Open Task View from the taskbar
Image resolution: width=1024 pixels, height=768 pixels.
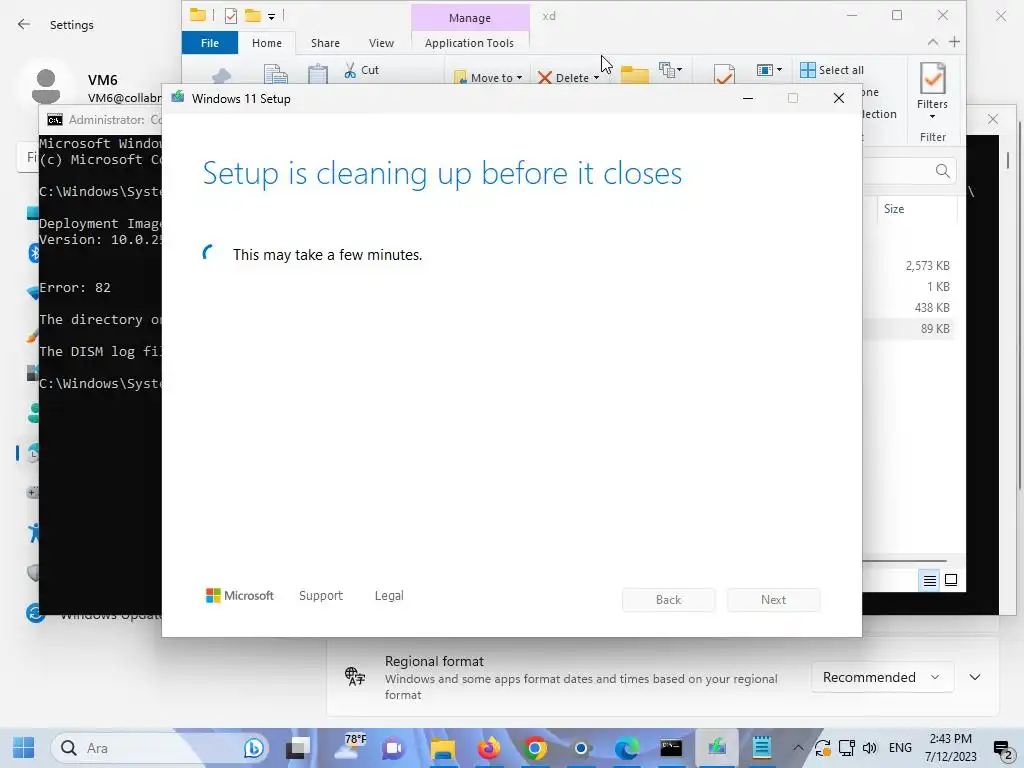(298, 748)
